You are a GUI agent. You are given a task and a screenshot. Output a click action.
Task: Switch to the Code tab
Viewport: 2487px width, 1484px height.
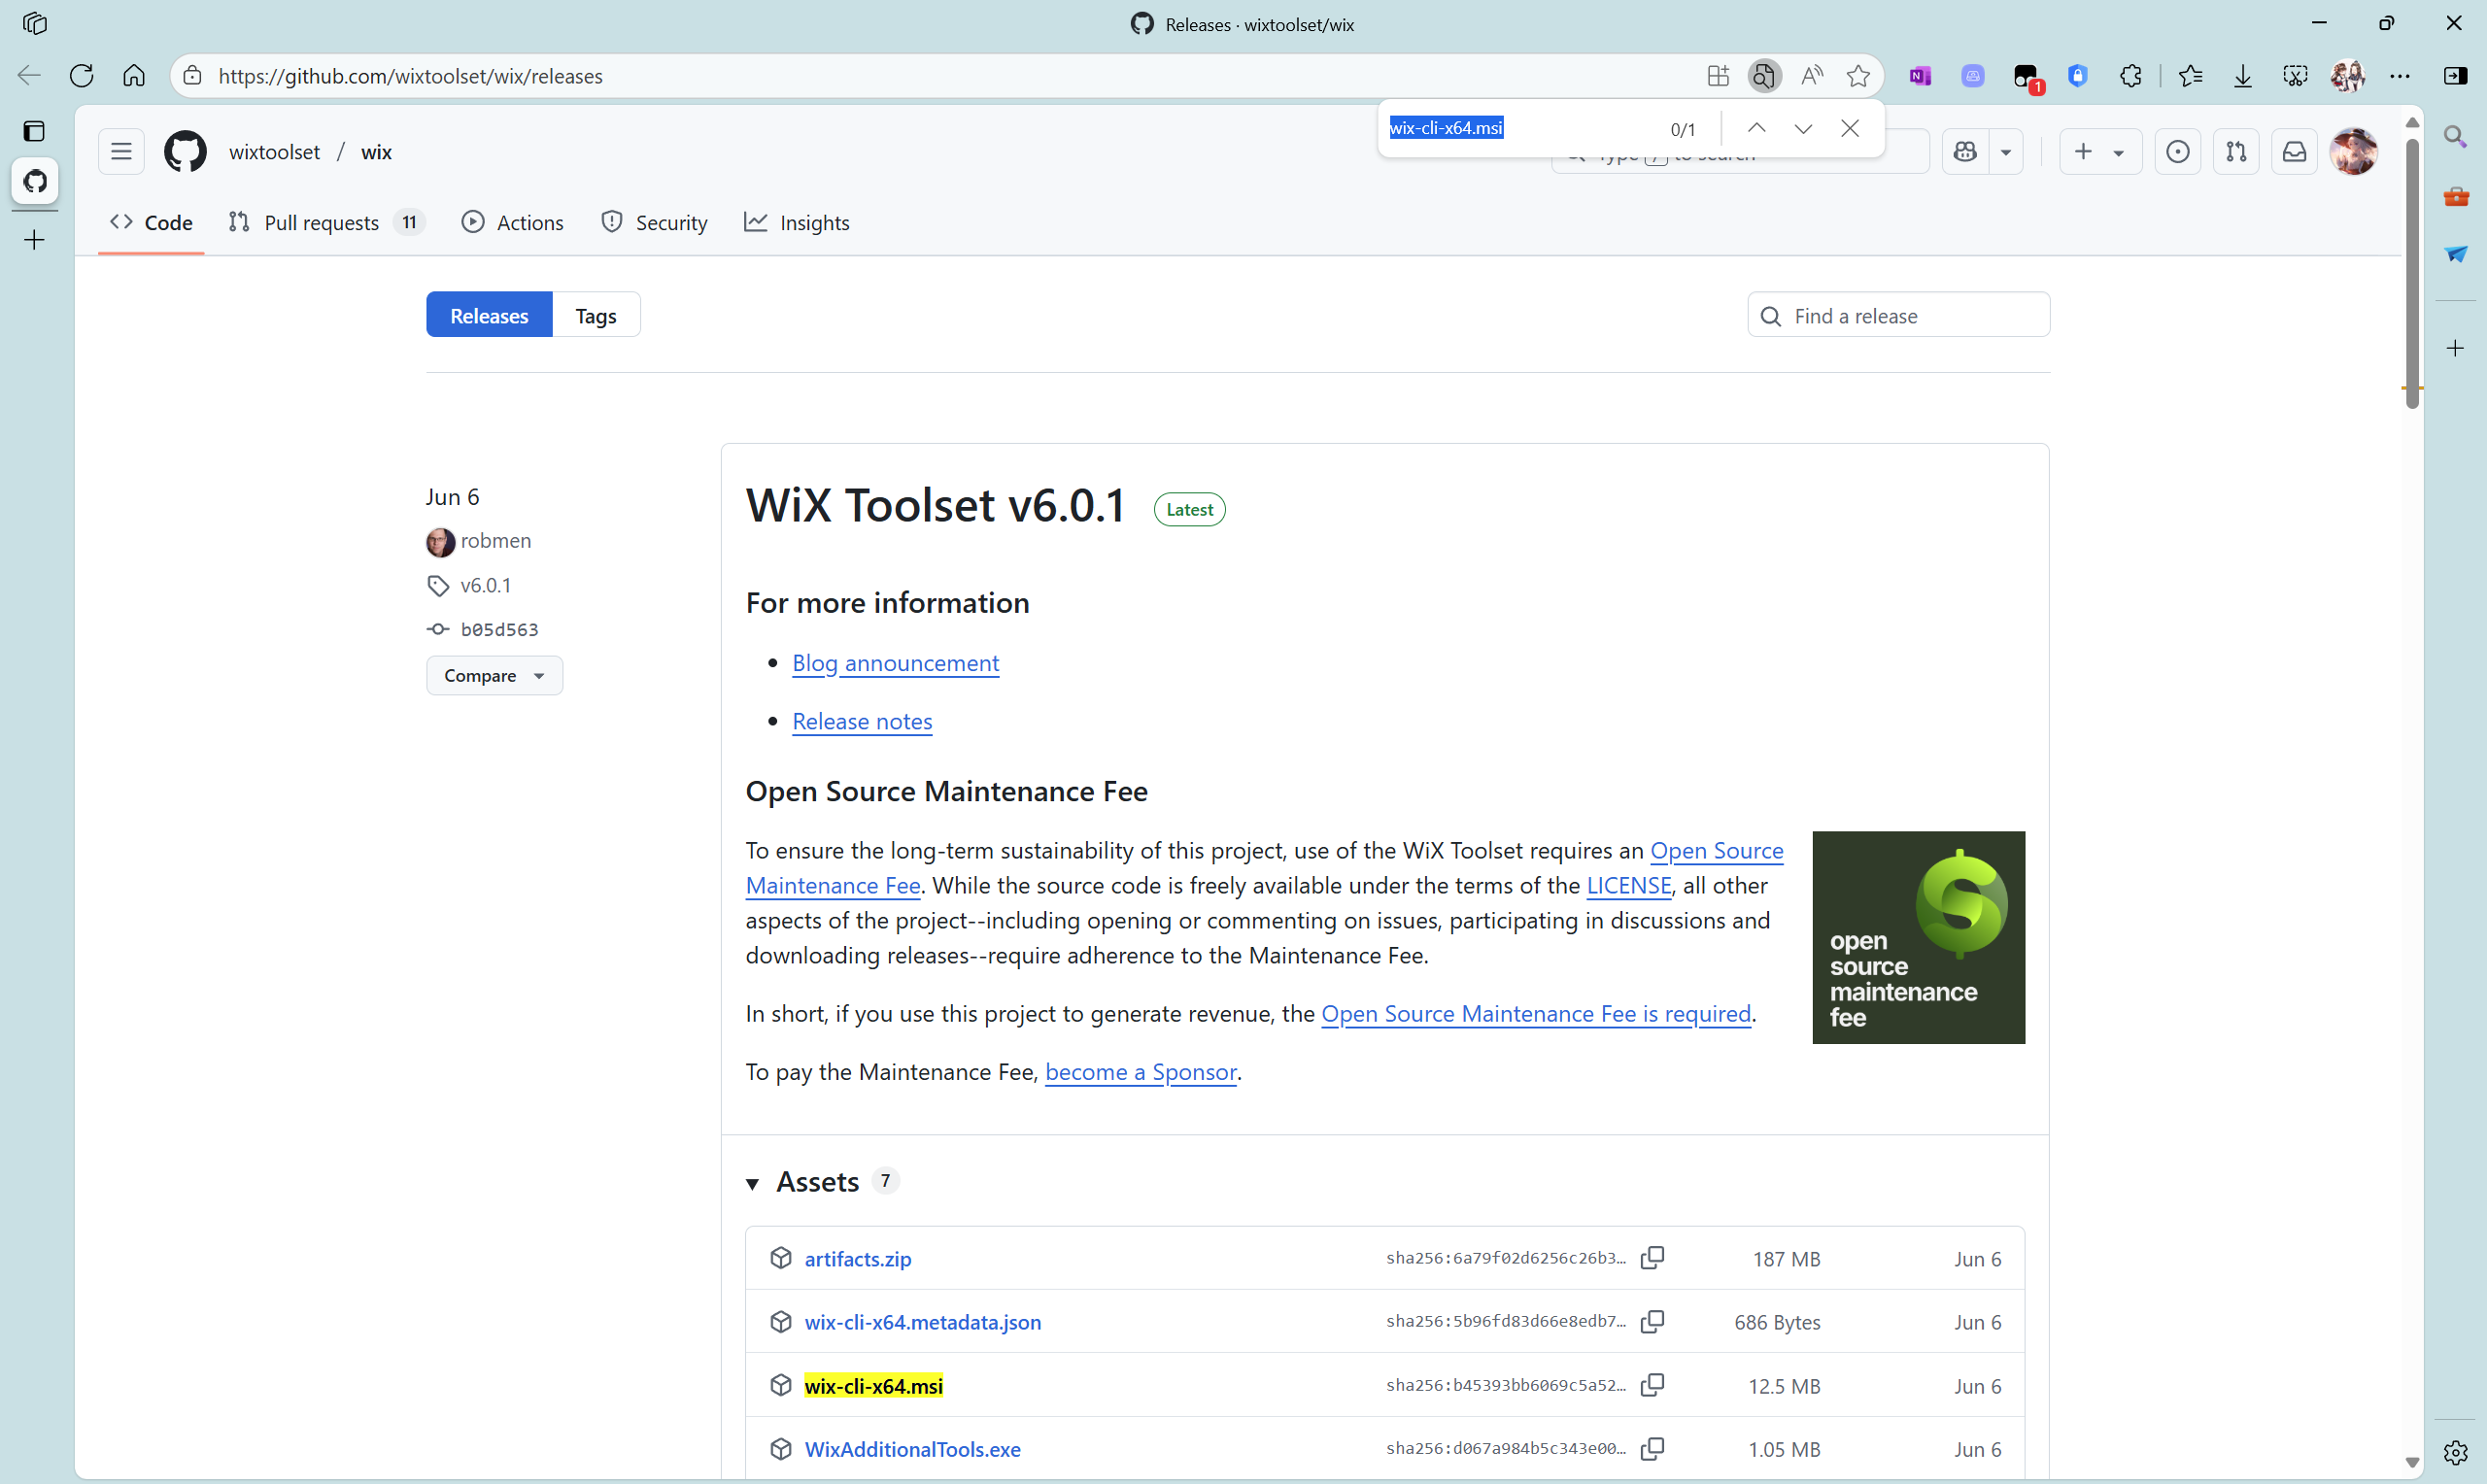pyautogui.click(x=151, y=222)
